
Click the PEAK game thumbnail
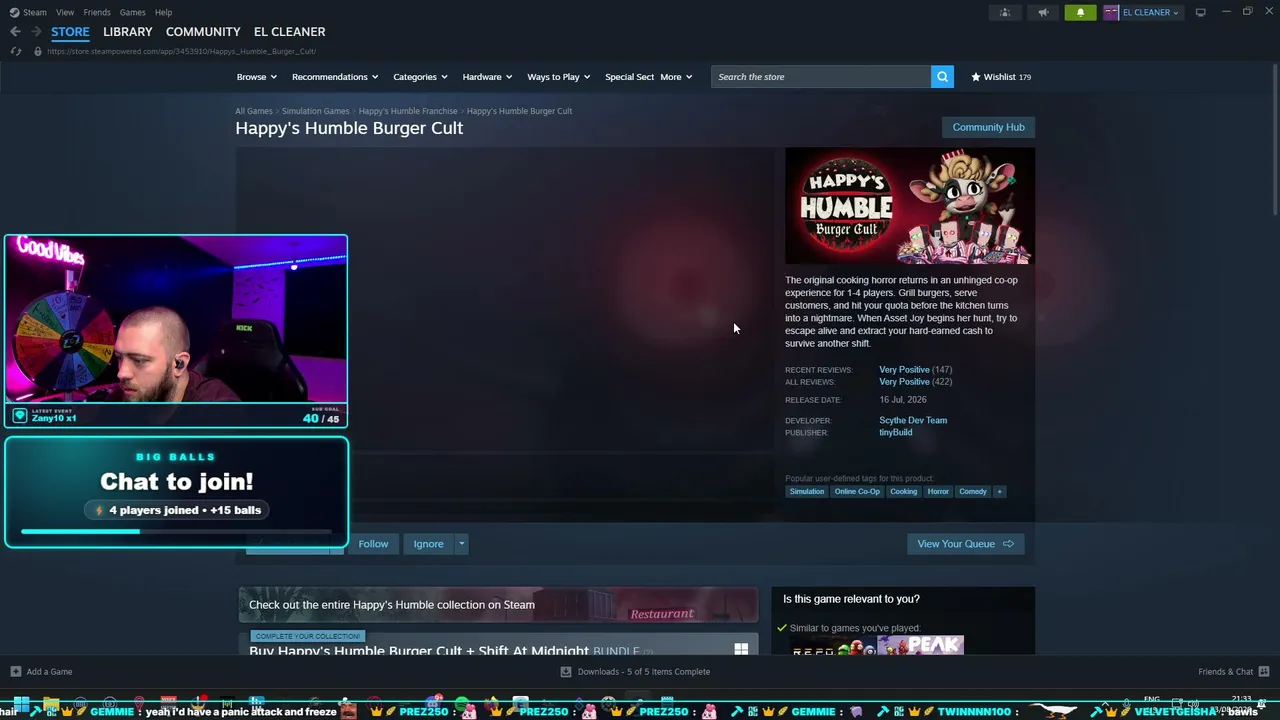[920, 645]
